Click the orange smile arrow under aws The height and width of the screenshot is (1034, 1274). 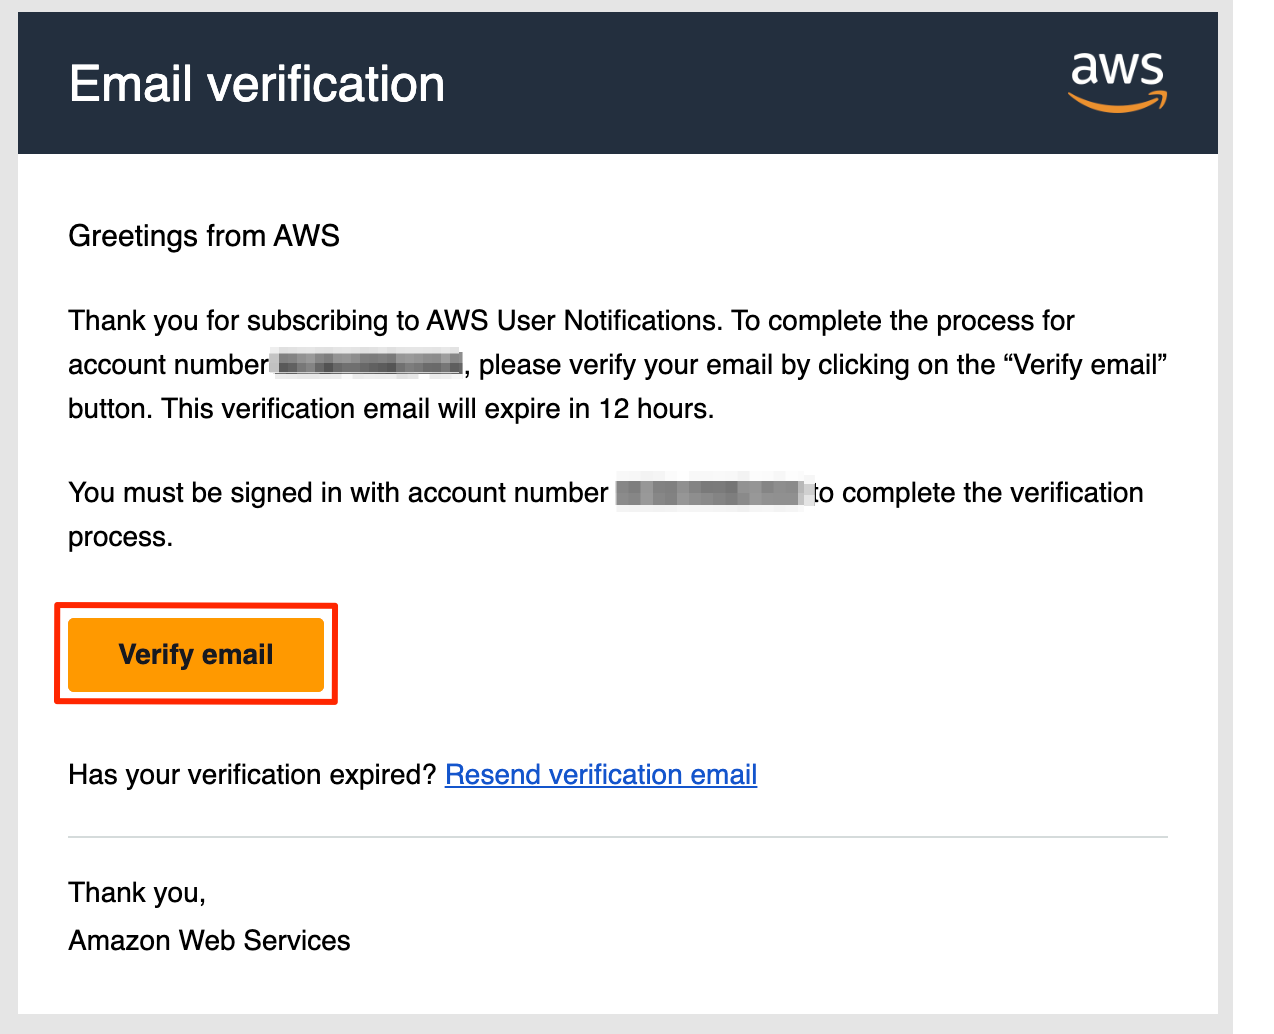point(1117,102)
